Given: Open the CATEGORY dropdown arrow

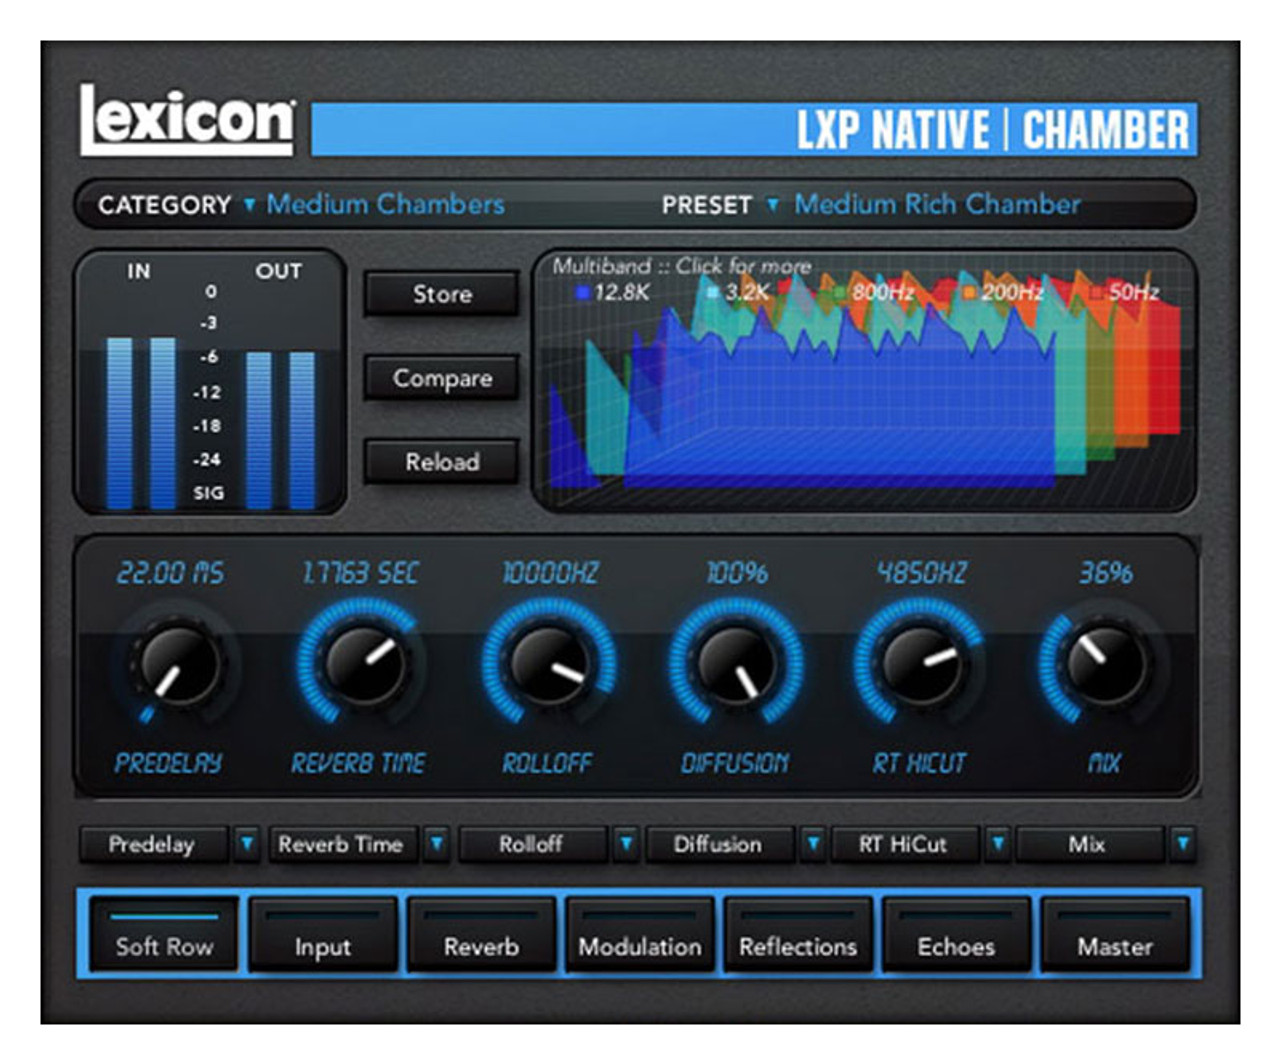Looking at the screenshot, I should click(249, 205).
